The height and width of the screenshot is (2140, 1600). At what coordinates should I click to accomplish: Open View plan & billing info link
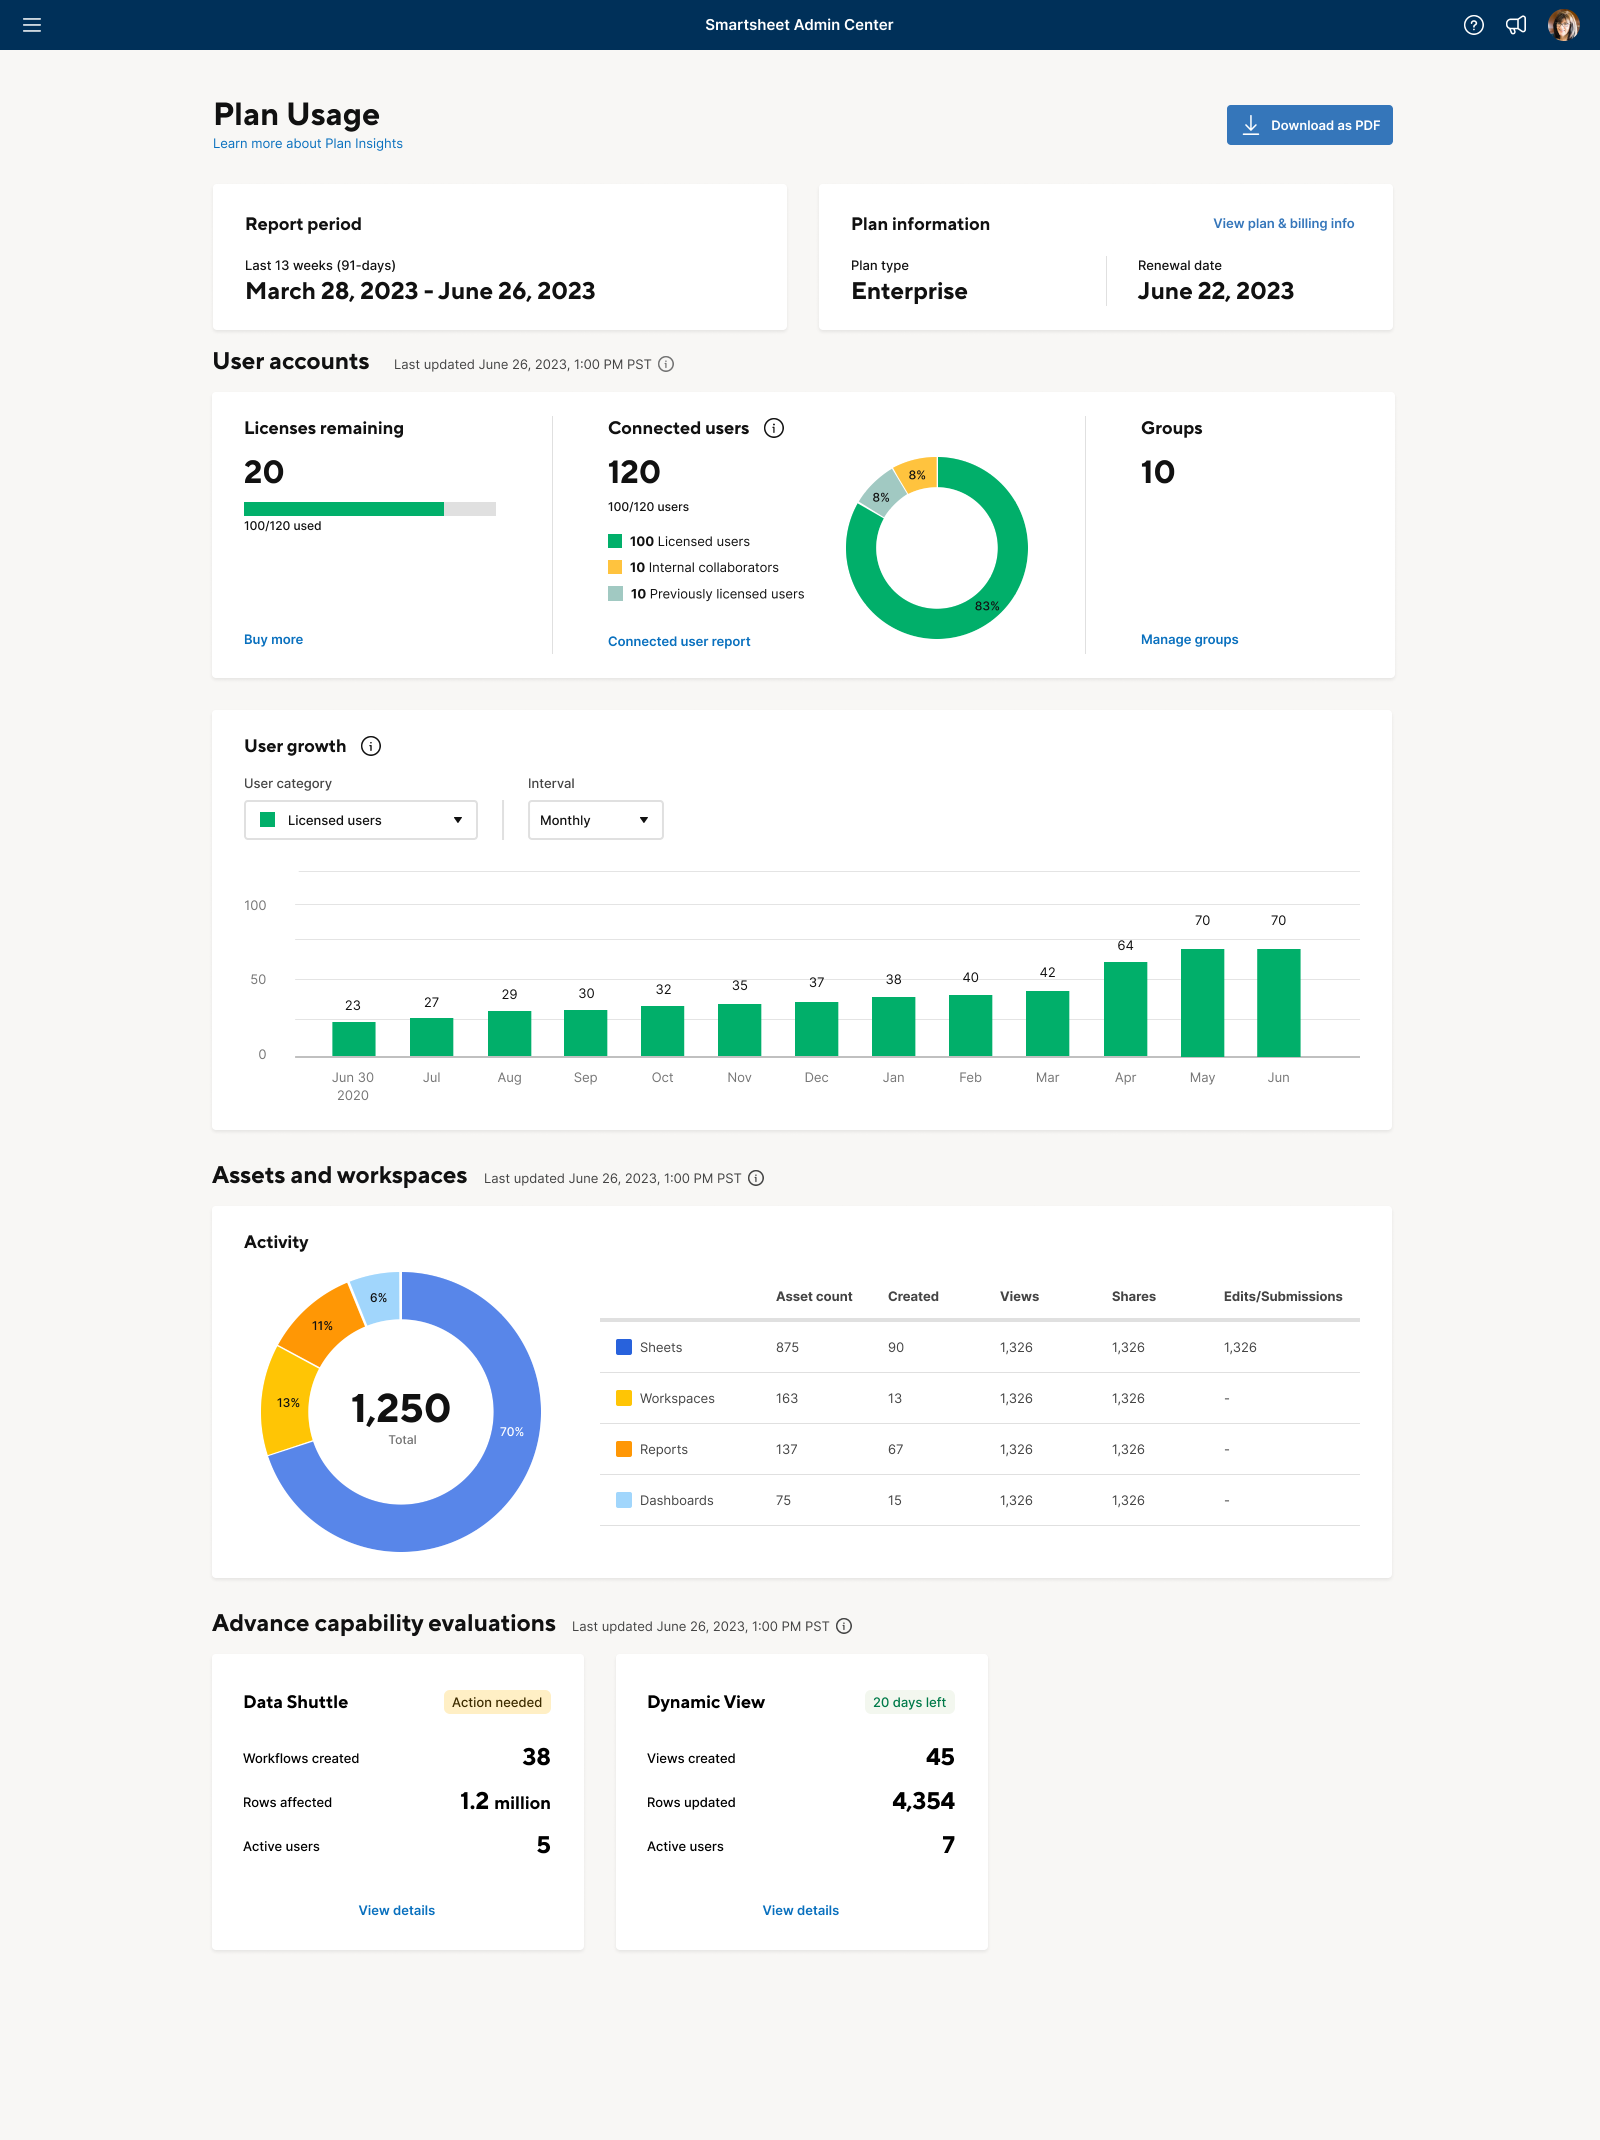1283,224
